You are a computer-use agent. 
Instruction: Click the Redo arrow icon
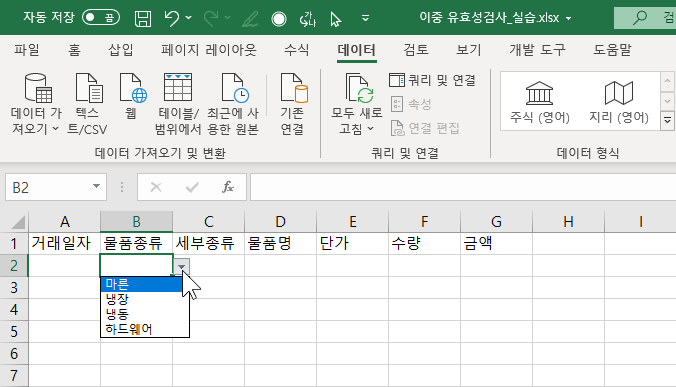[211, 18]
